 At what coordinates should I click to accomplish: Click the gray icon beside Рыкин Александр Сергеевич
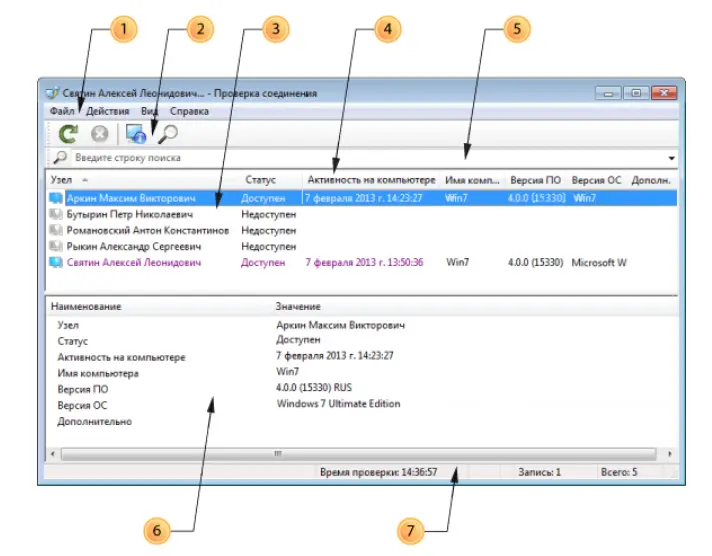[x=56, y=246]
